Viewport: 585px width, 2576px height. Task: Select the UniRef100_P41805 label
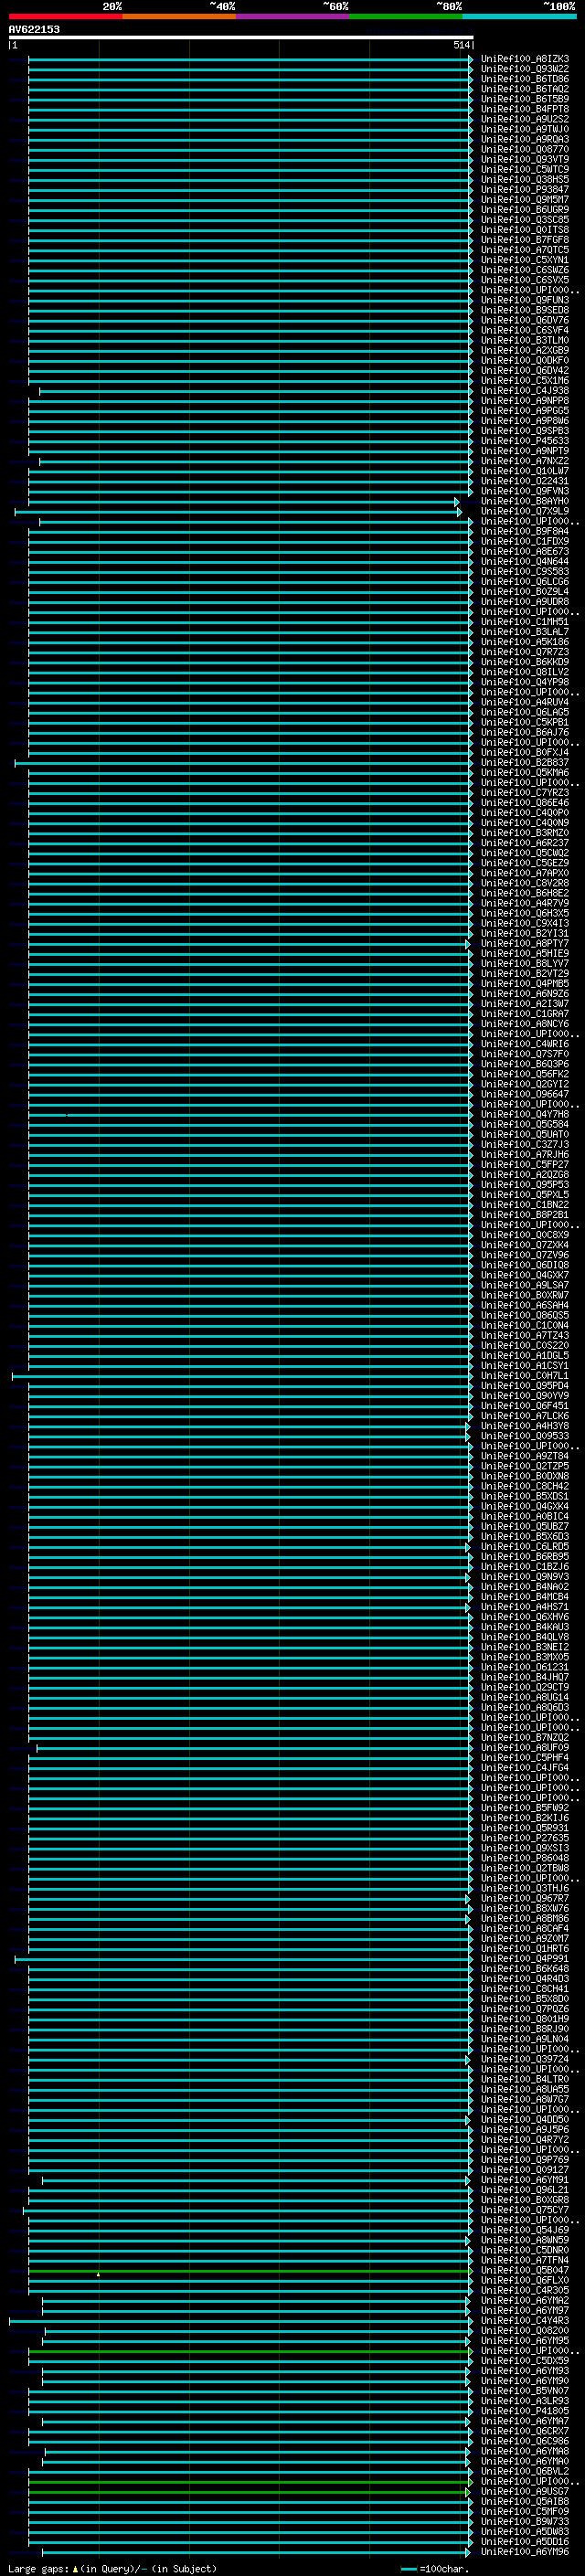(525, 2411)
